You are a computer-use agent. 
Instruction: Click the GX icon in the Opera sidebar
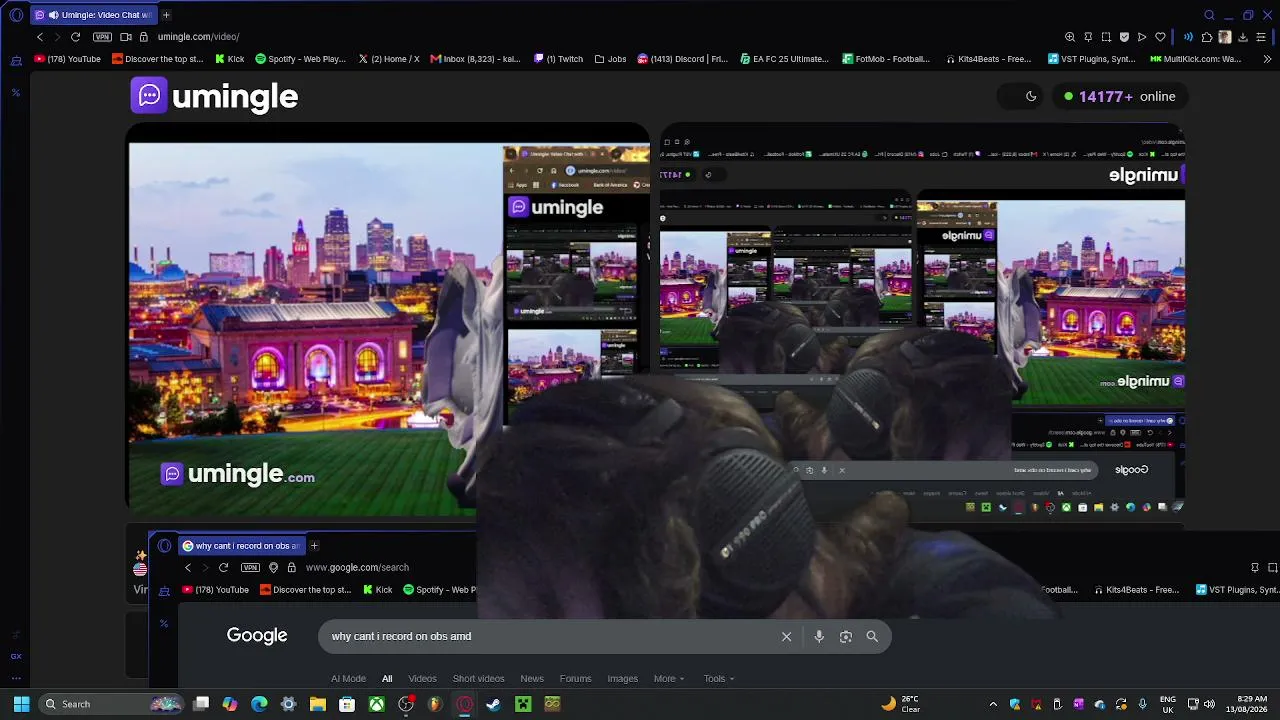[16, 656]
